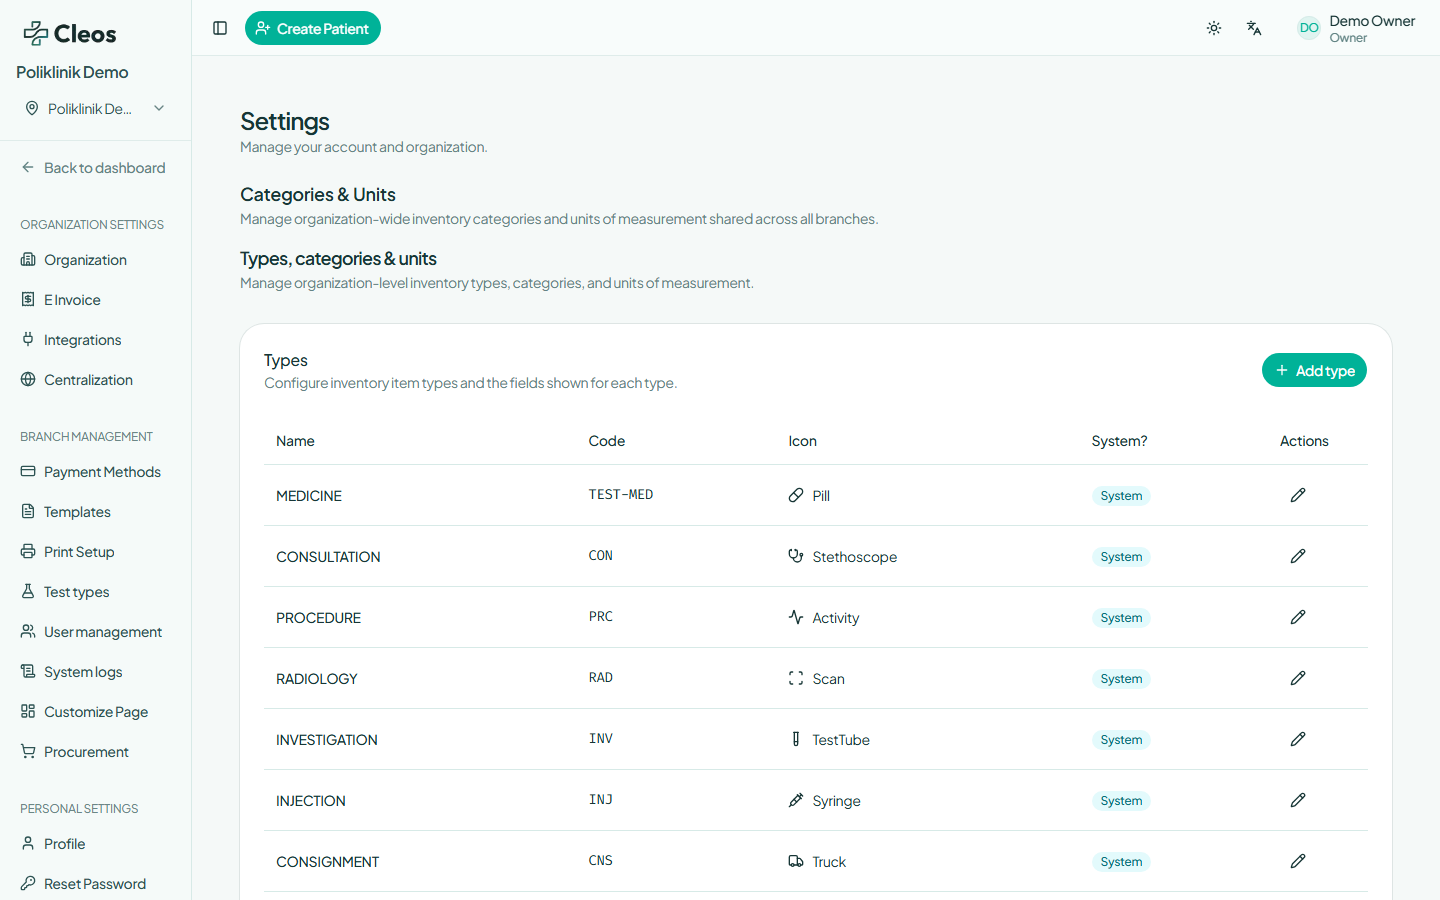Click the Name column header
The height and width of the screenshot is (900, 1440).
pos(295,441)
